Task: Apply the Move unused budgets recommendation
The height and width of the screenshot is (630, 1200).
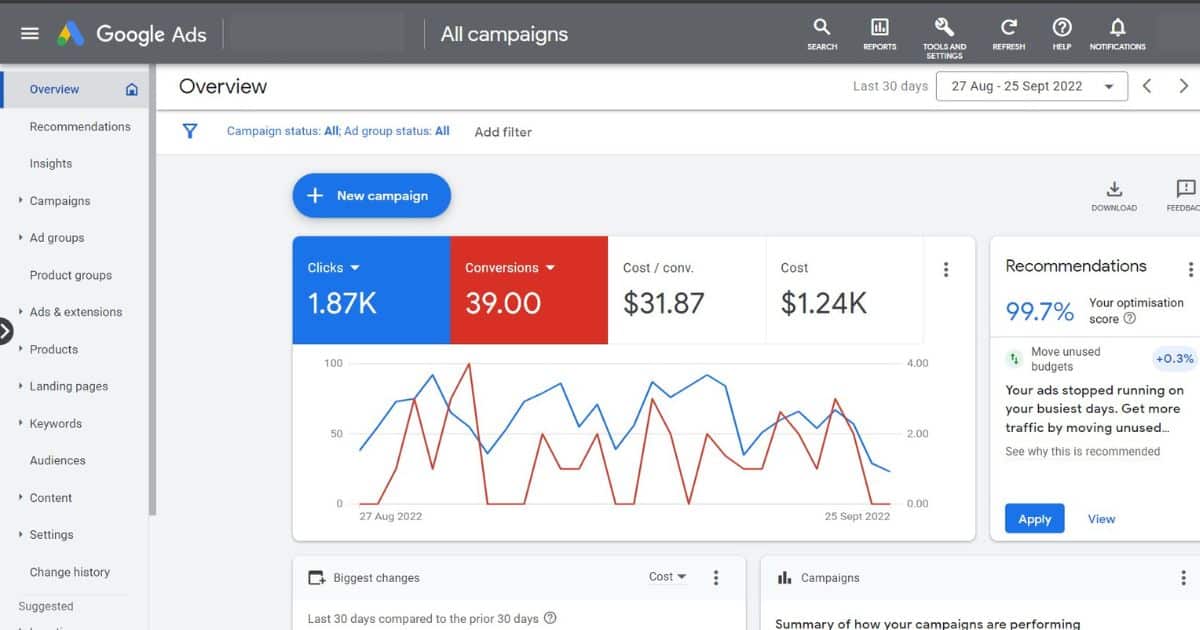Action: coord(1034,518)
